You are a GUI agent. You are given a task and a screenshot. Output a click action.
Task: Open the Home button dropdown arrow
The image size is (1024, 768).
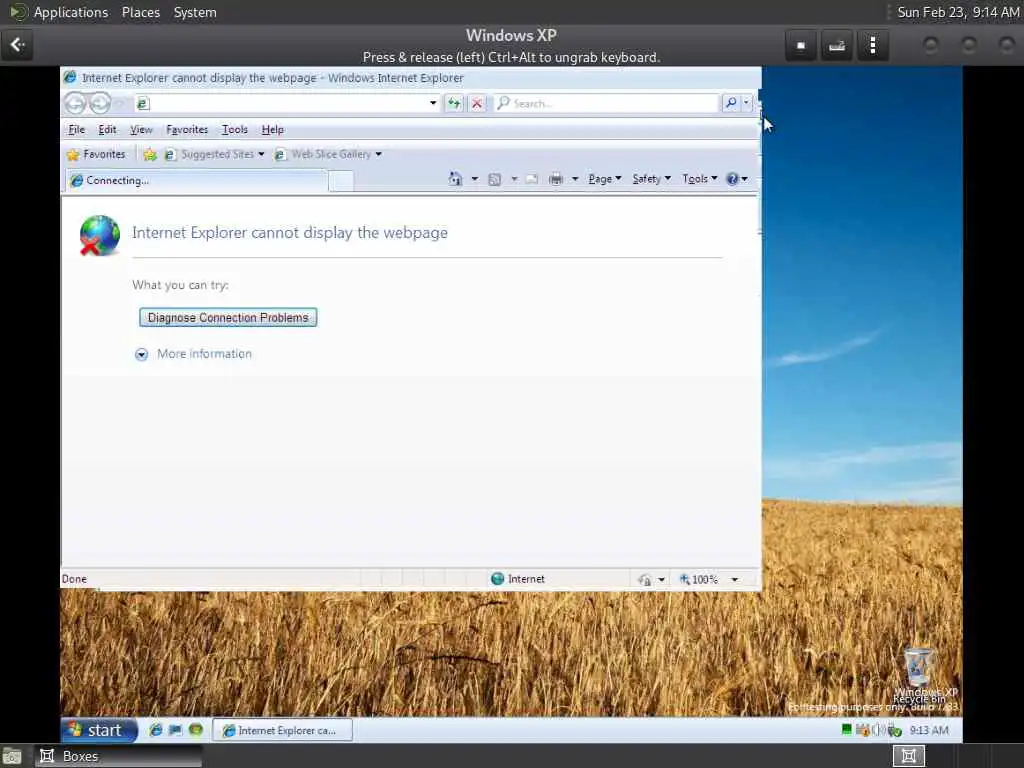475,179
